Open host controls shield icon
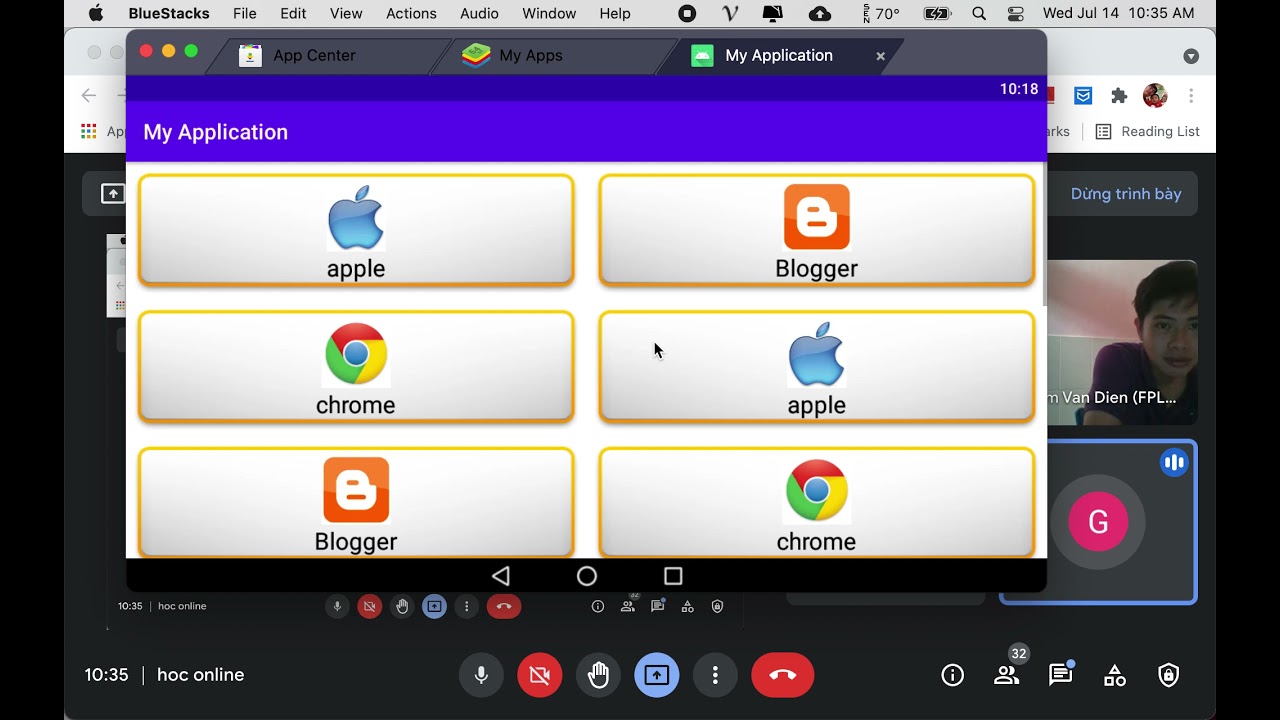This screenshot has width=1280, height=720. point(1168,675)
